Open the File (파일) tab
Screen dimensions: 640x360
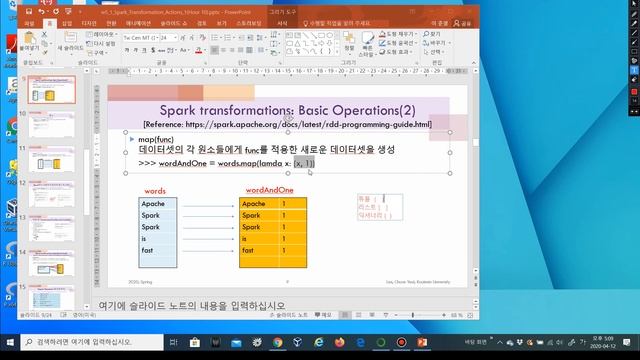coord(29,24)
